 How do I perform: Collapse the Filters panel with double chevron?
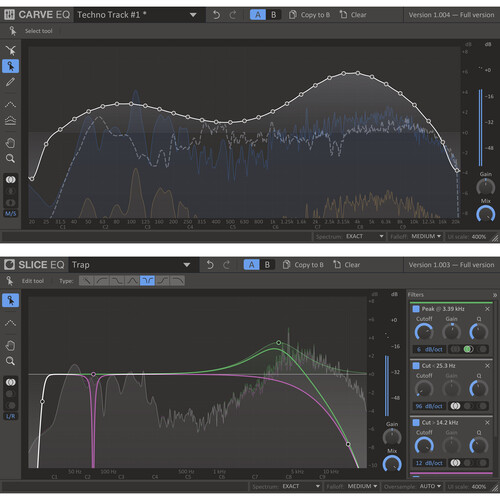pos(495,295)
